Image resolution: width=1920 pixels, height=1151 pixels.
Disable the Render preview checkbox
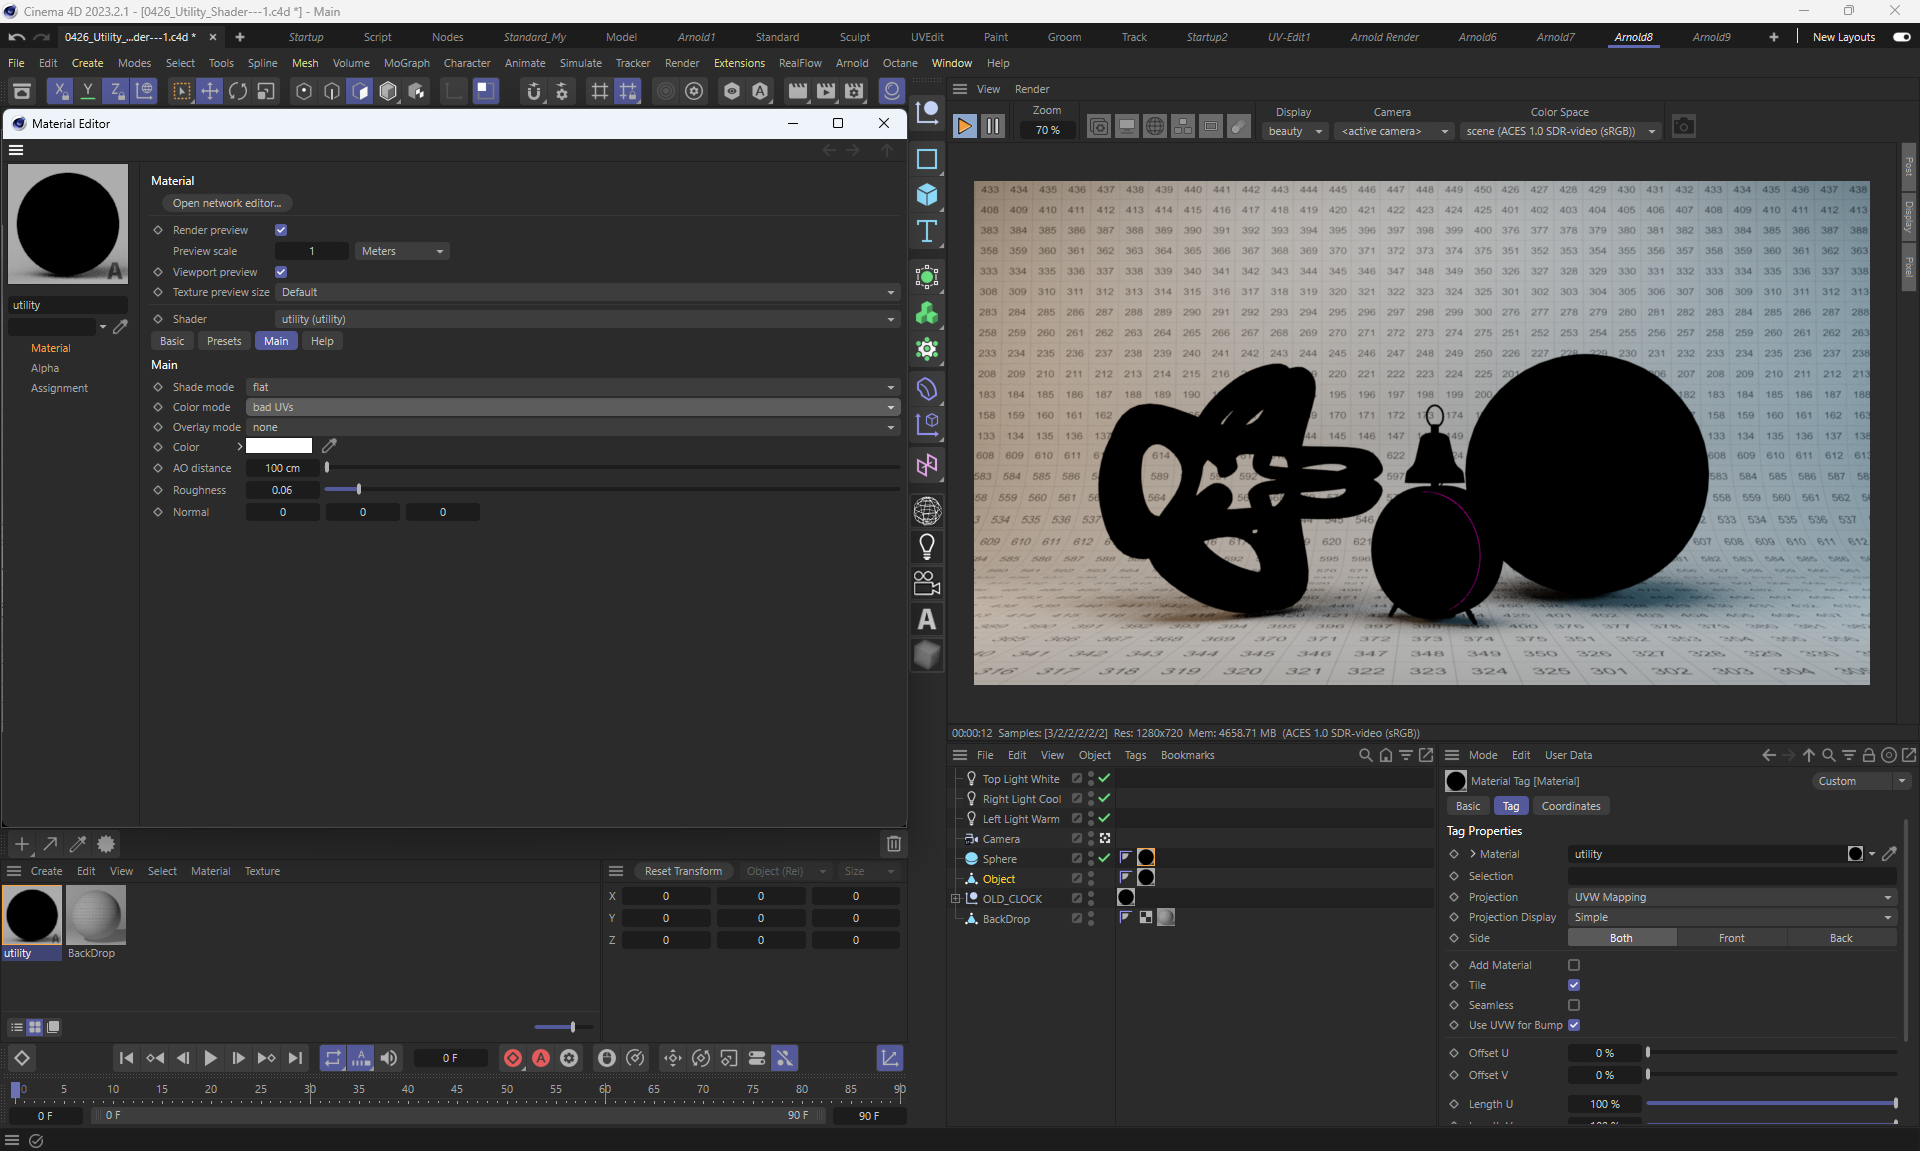281,230
